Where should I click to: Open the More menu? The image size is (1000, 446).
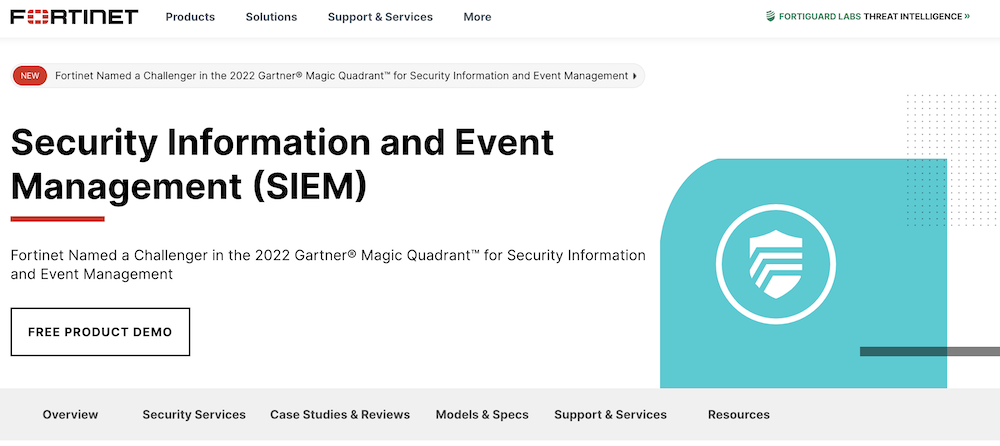477,17
